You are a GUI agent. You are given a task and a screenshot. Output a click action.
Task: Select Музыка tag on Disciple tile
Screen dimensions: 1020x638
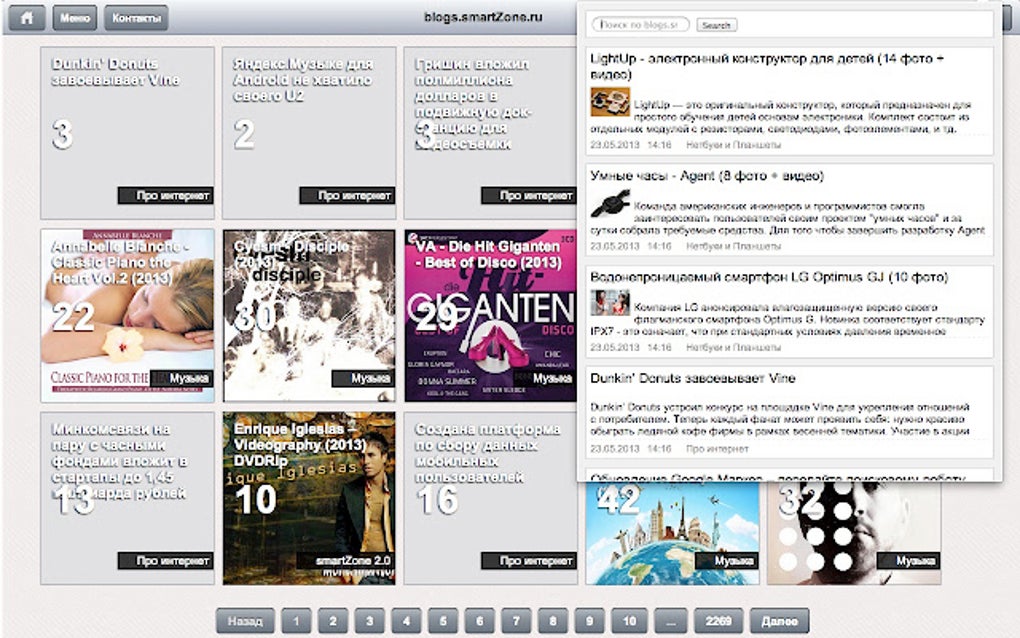pyautogui.click(x=363, y=378)
